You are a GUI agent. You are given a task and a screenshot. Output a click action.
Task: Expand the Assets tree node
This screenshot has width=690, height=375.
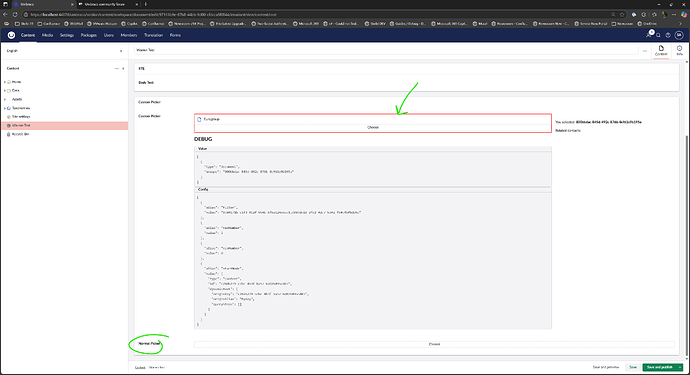point(5,99)
